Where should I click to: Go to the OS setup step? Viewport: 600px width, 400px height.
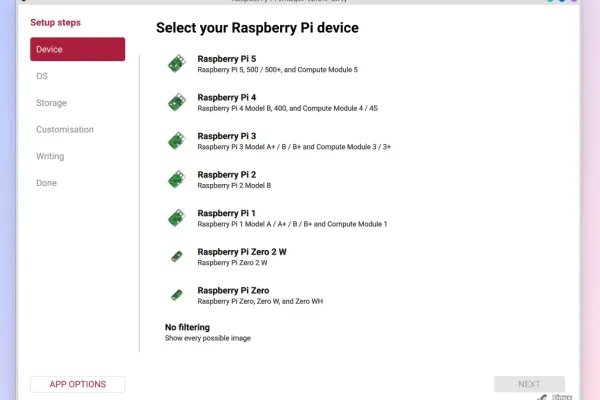[42, 76]
